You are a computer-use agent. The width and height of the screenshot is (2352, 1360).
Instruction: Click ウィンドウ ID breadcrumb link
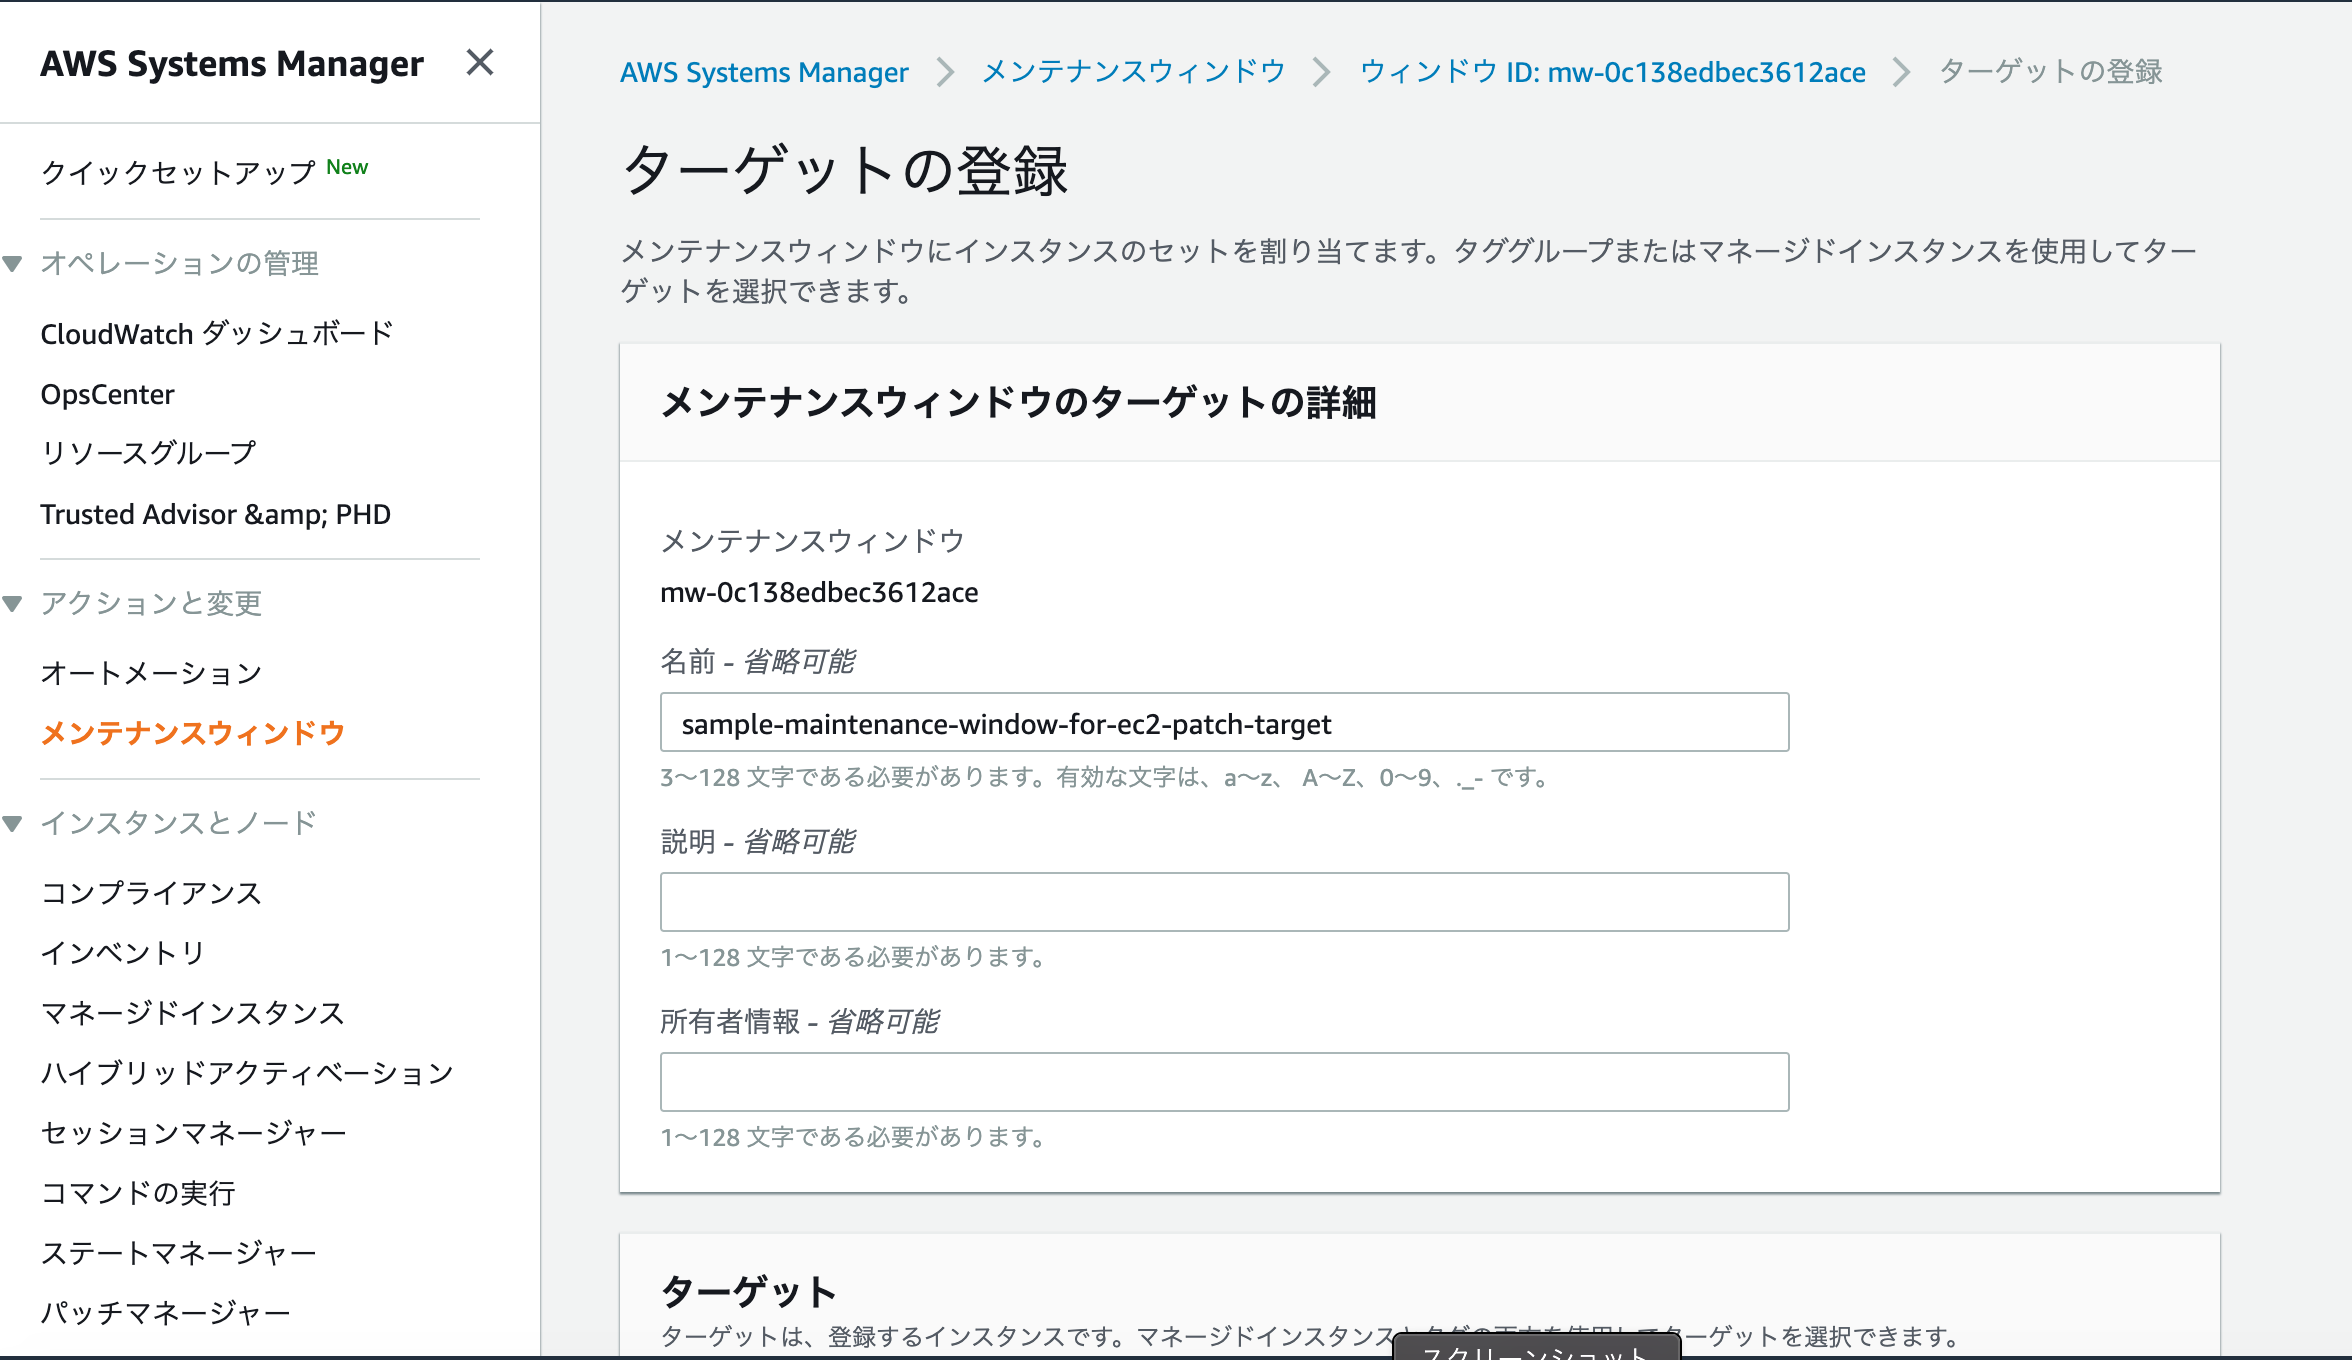point(1613,72)
